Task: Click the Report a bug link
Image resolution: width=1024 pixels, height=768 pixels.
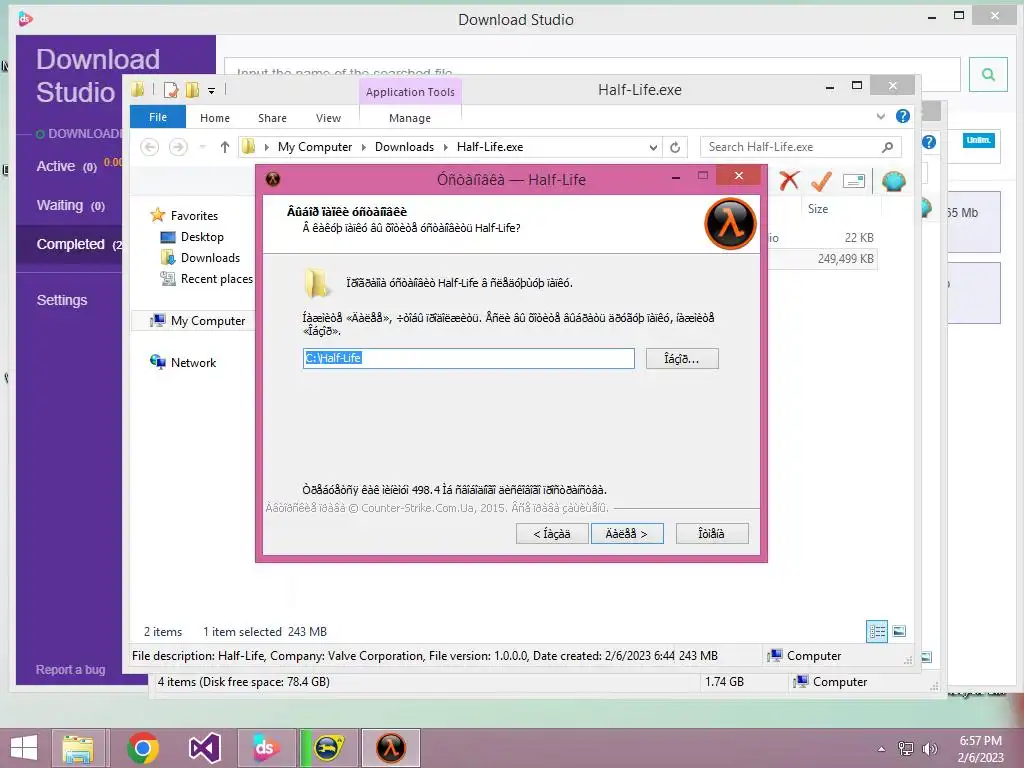Action: click(71, 669)
